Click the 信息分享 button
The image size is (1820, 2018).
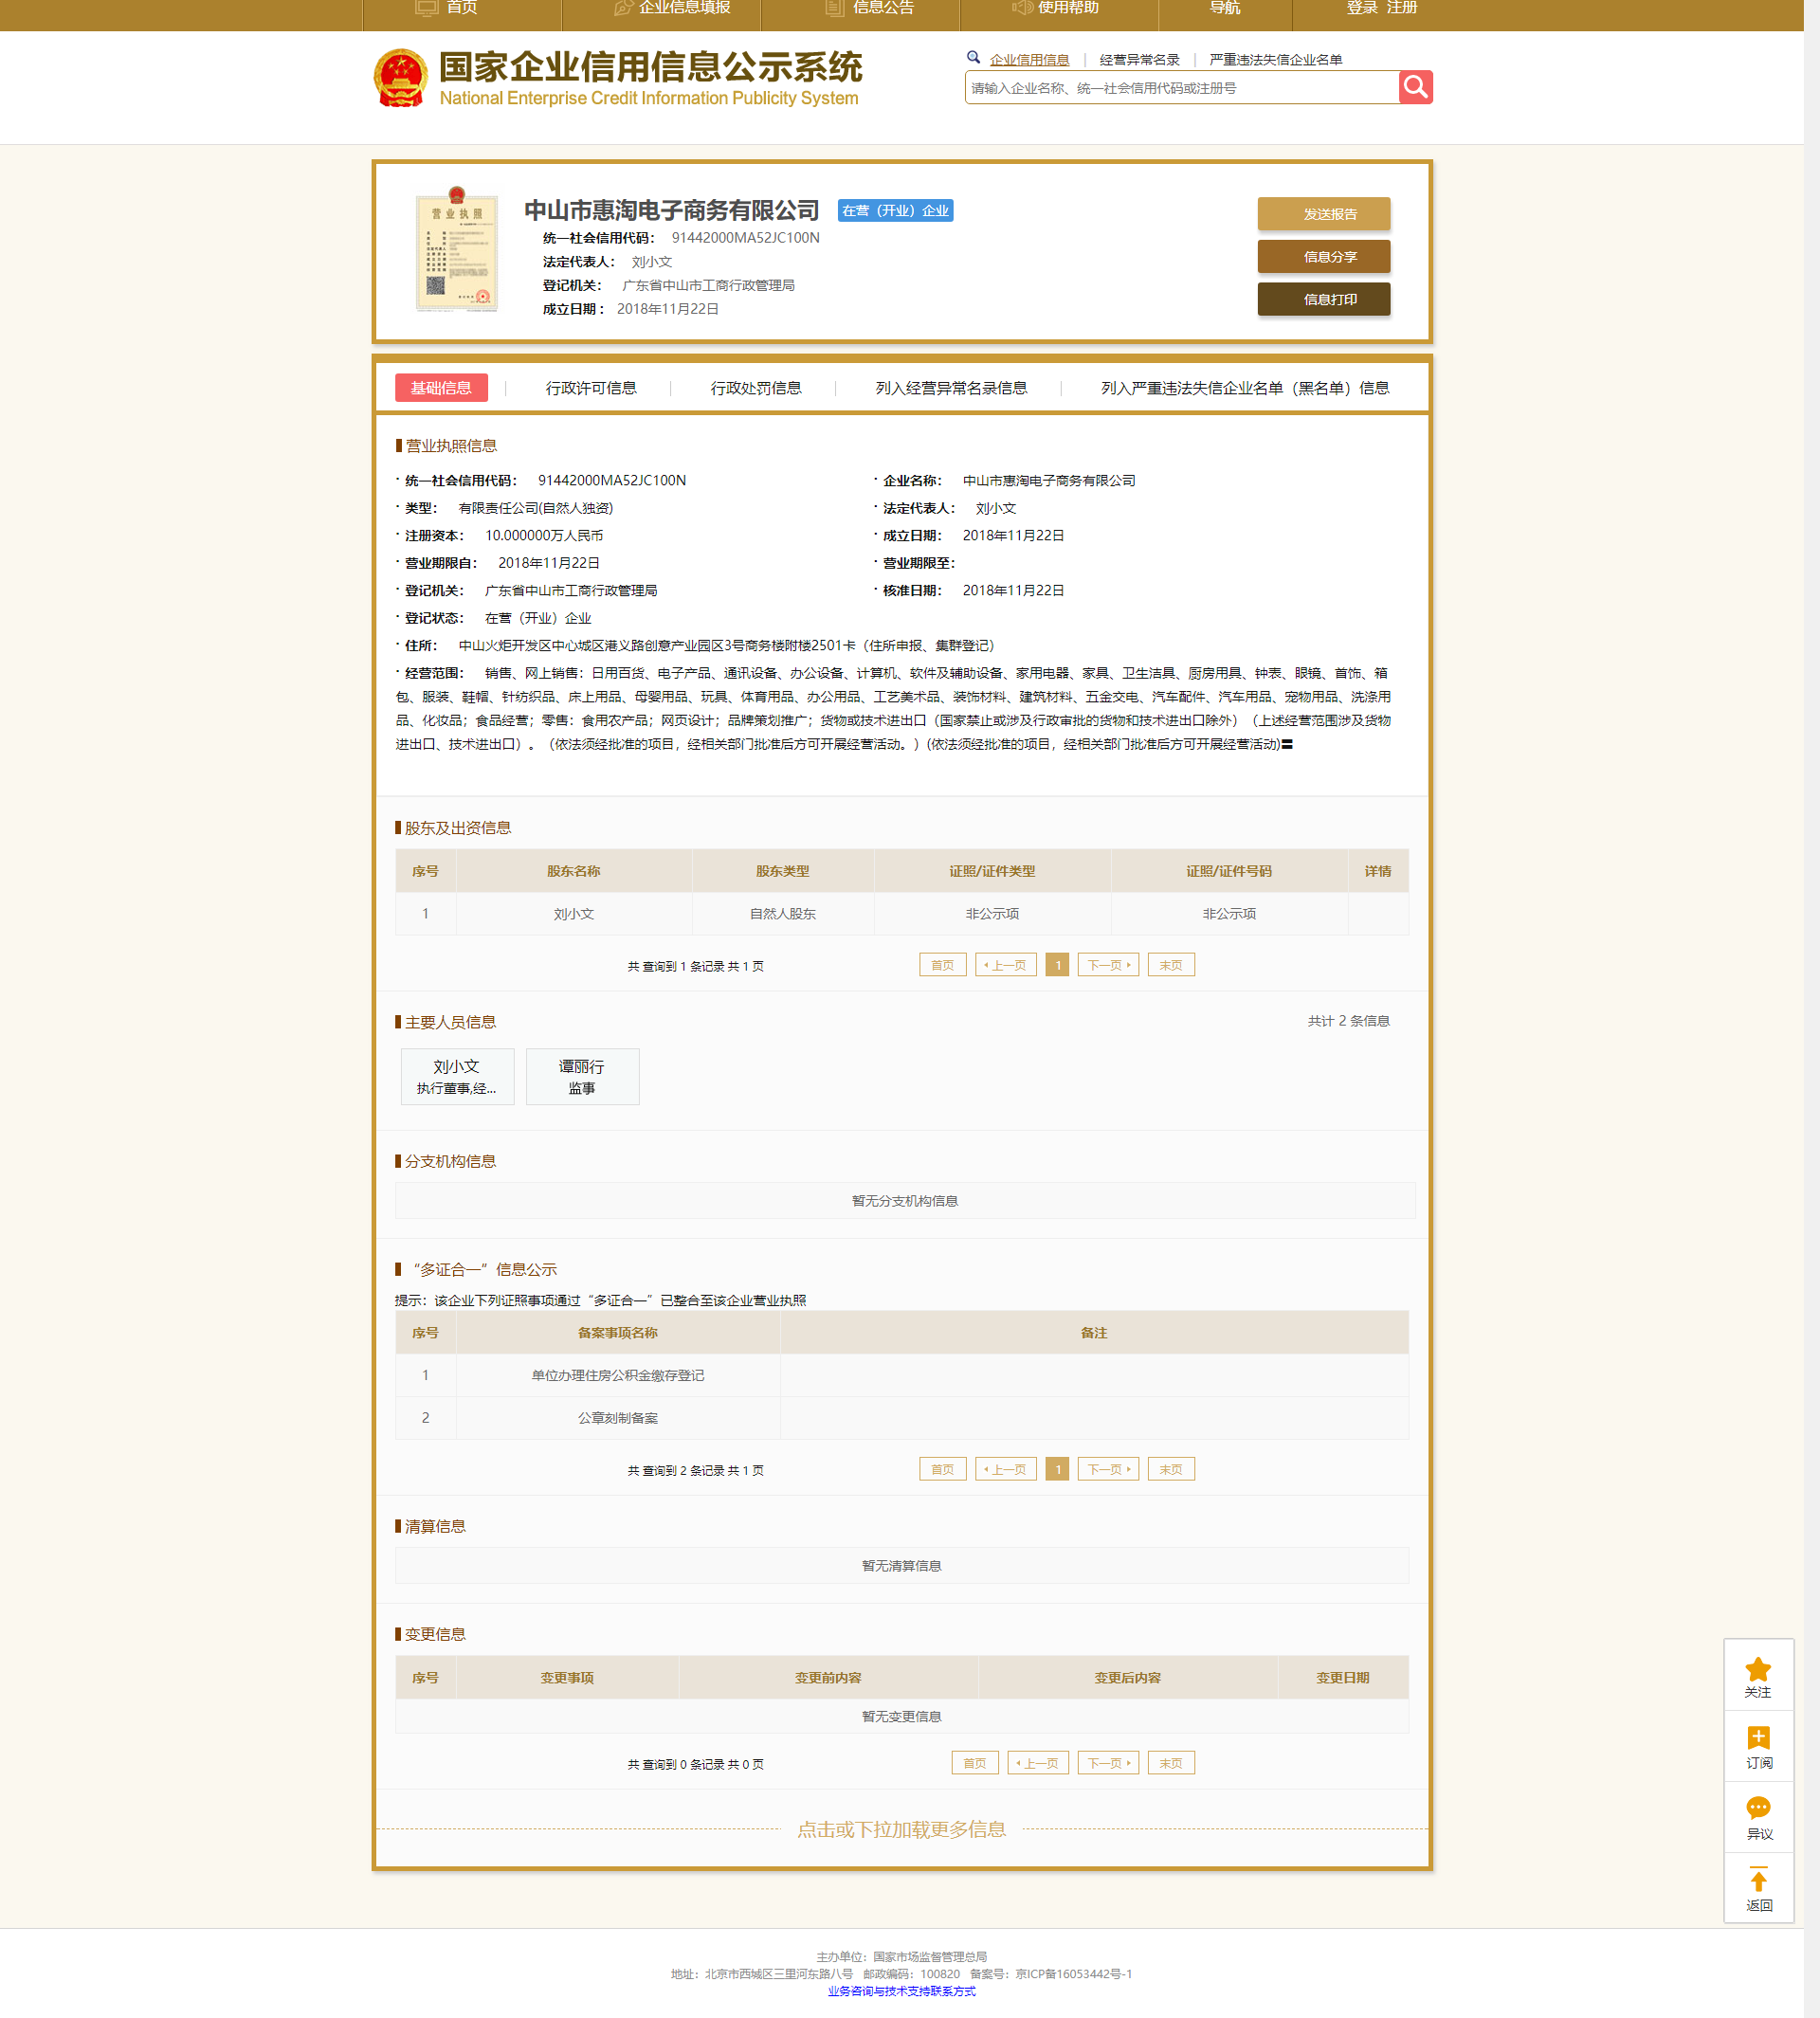point(1323,257)
